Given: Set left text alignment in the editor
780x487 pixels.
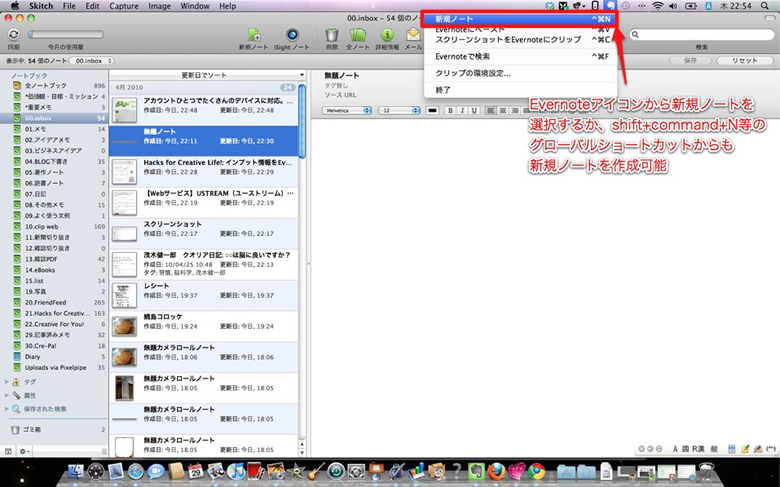Looking at the screenshot, I should 490,110.
